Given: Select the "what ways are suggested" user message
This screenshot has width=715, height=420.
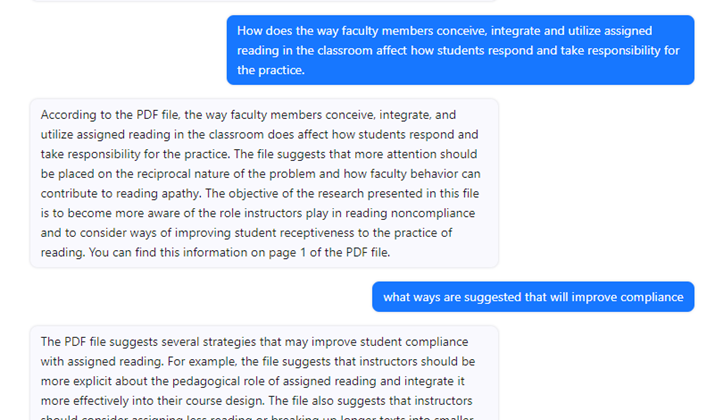Looking at the screenshot, I should [532, 297].
